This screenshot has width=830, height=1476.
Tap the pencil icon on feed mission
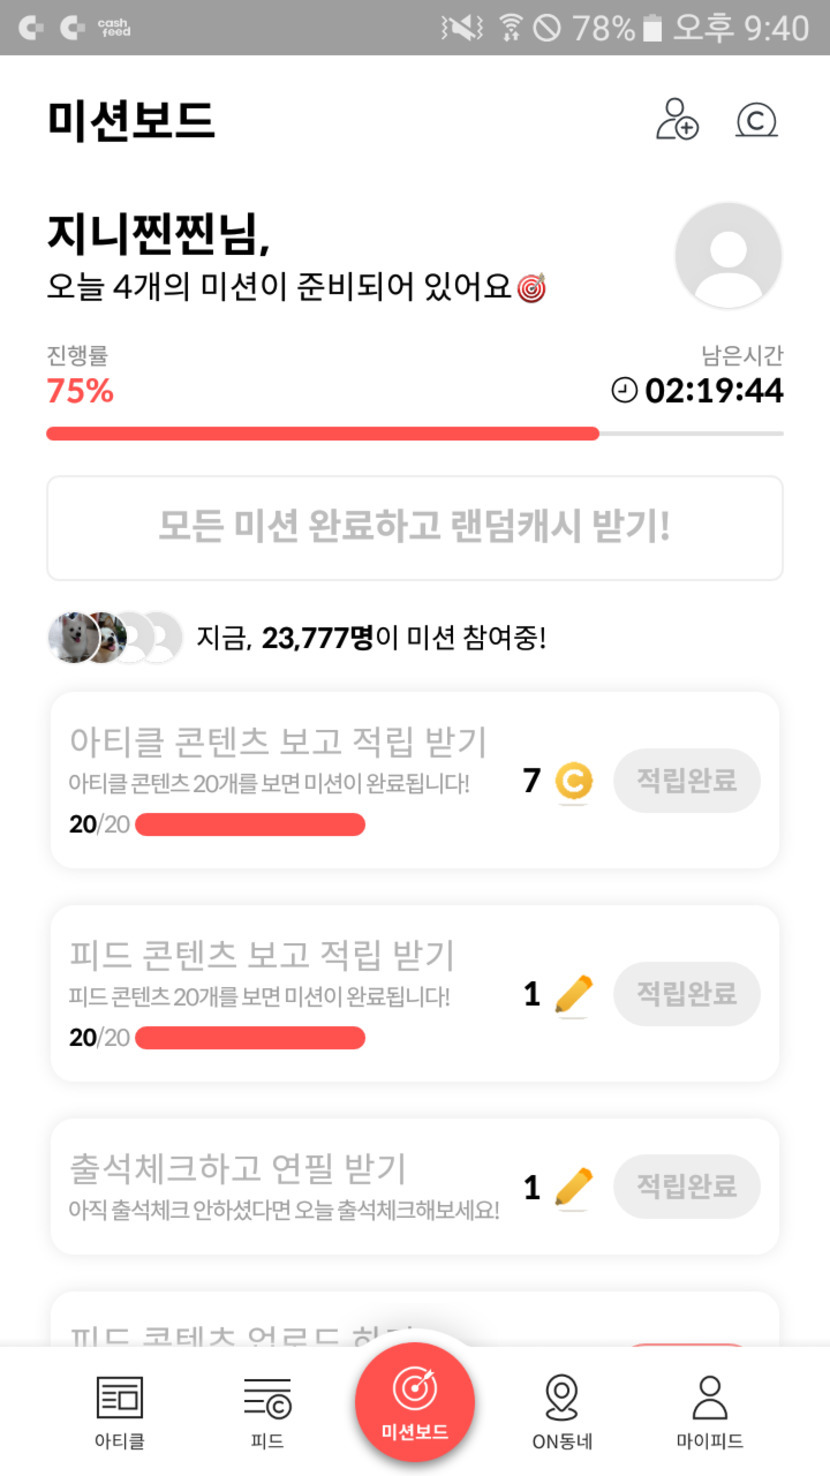(573, 995)
